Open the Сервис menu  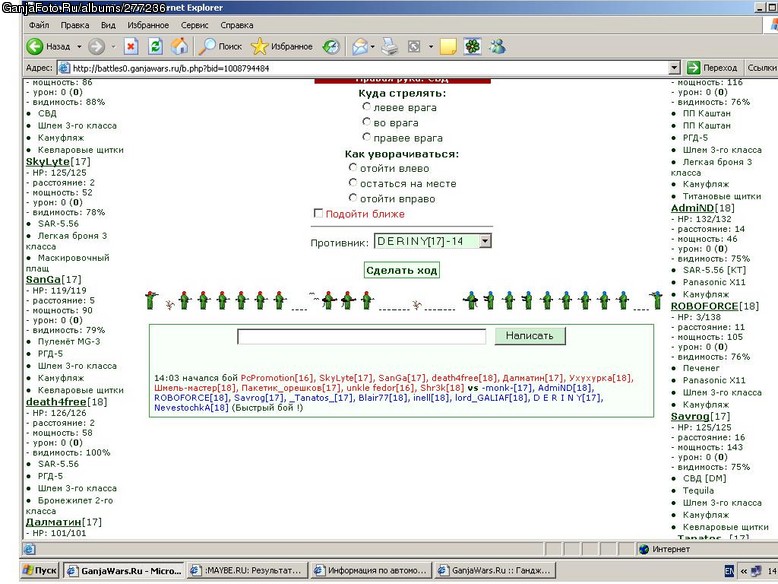[194, 25]
